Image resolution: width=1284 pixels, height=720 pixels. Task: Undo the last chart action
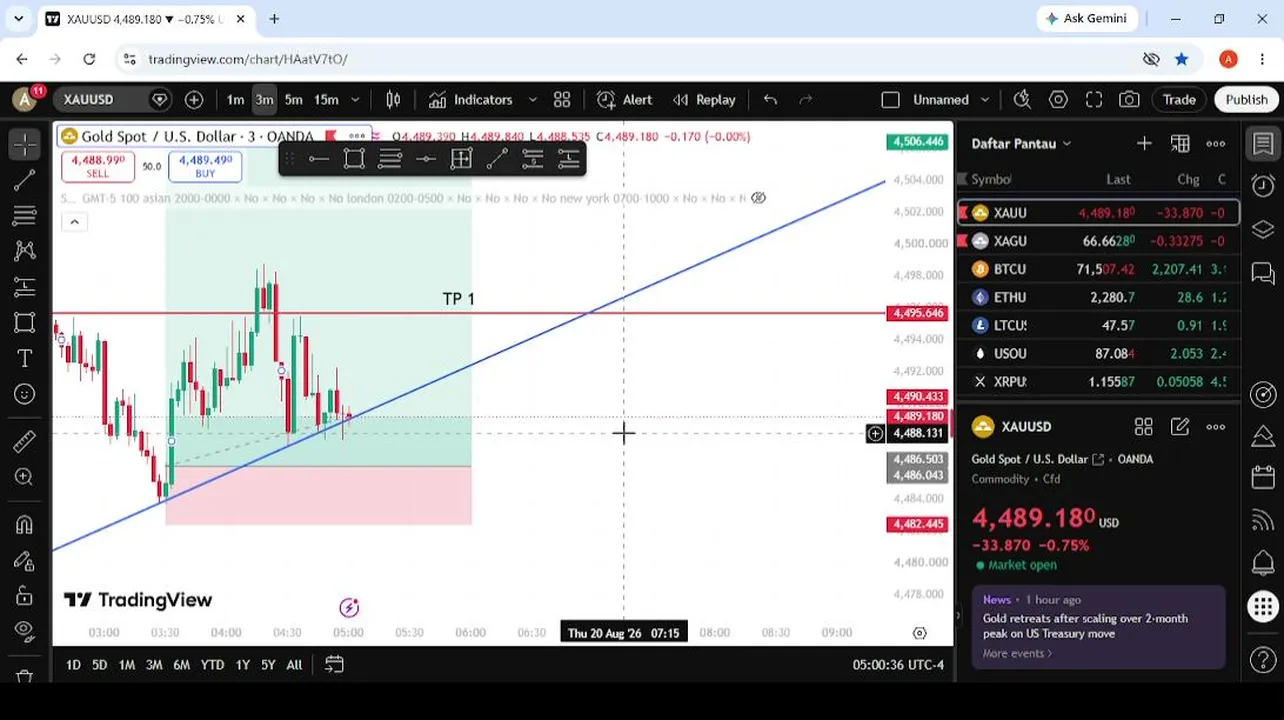[770, 99]
